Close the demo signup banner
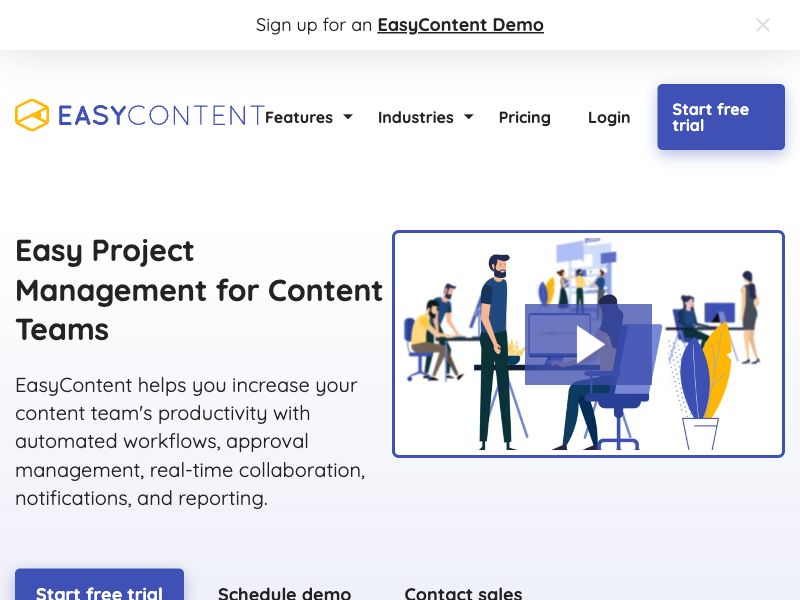 coord(763,25)
